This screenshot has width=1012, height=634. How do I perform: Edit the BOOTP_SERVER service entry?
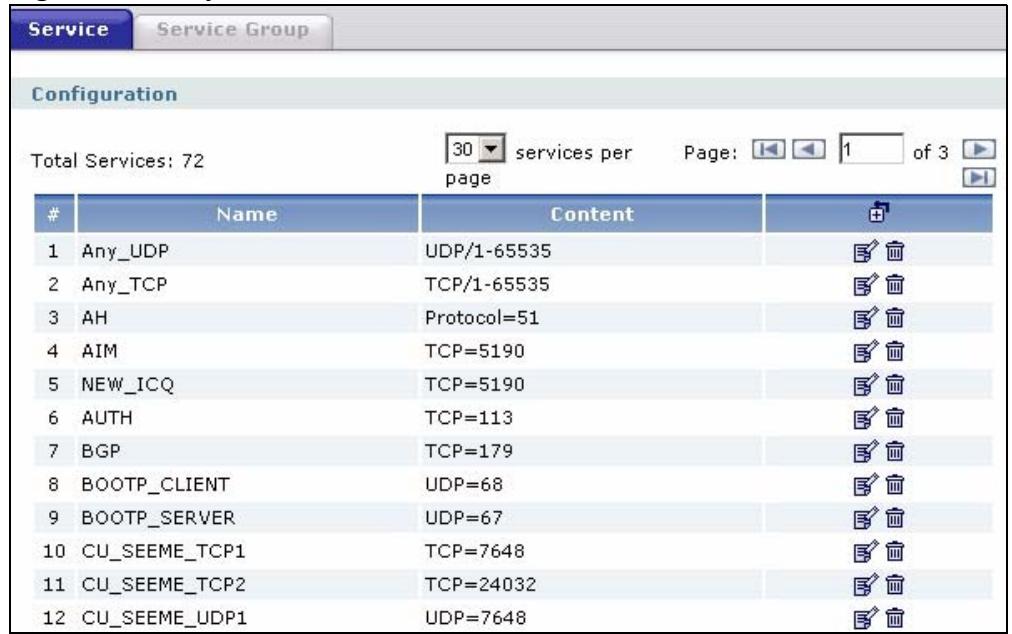[x=865, y=518]
